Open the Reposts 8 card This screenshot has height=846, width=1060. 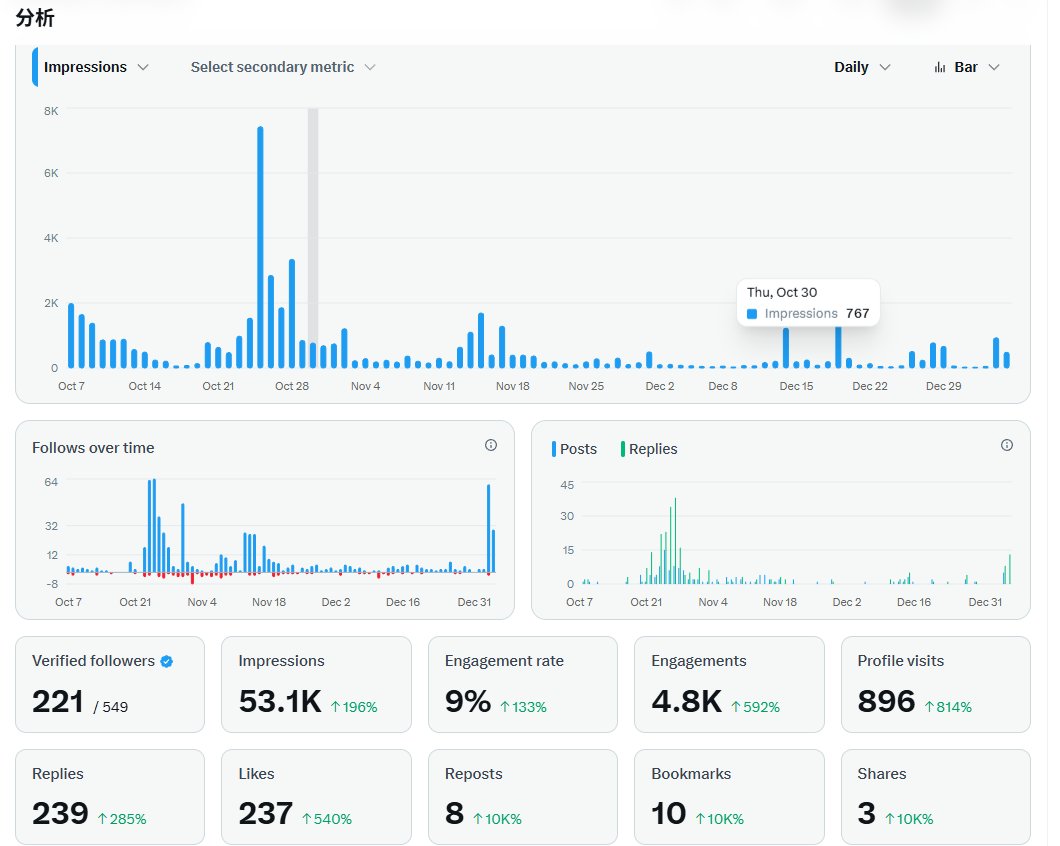(523, 797)
